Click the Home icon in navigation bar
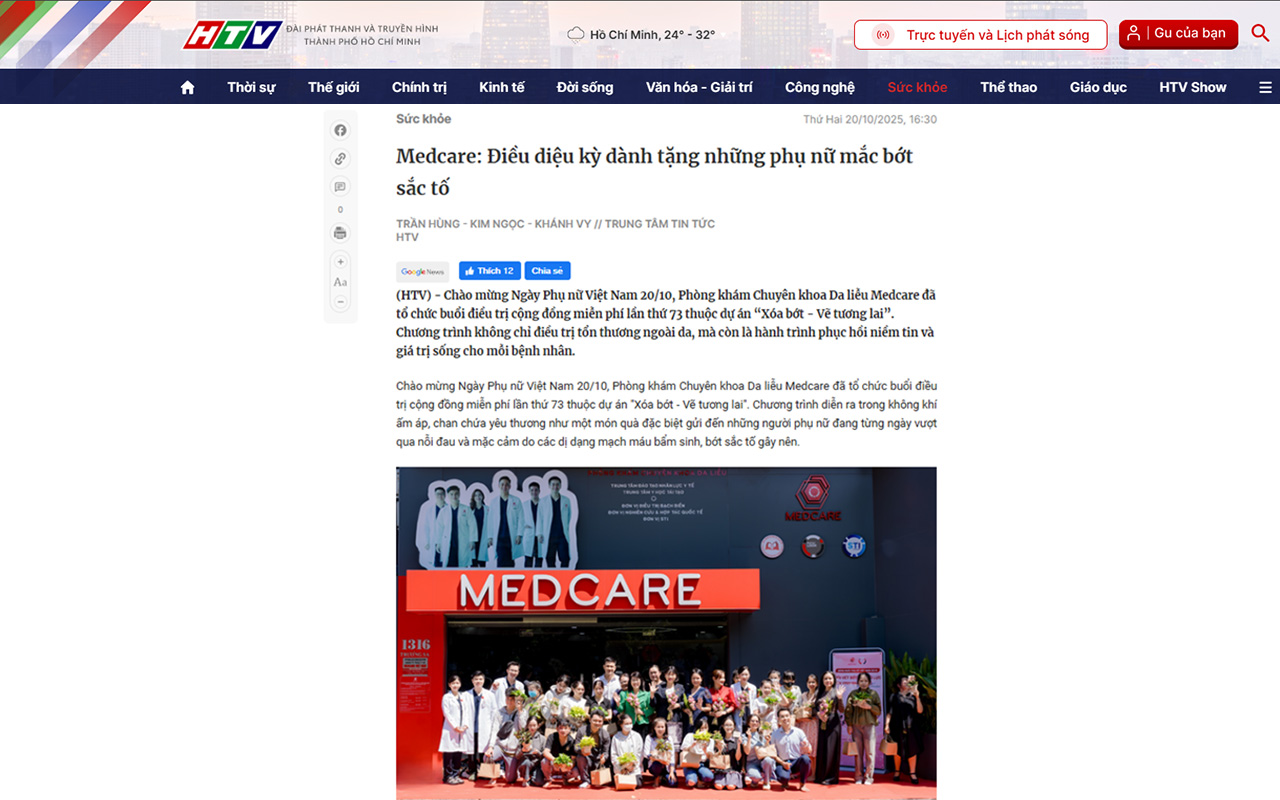Viewport: 1280px width, 800px height. pos(187,87)
